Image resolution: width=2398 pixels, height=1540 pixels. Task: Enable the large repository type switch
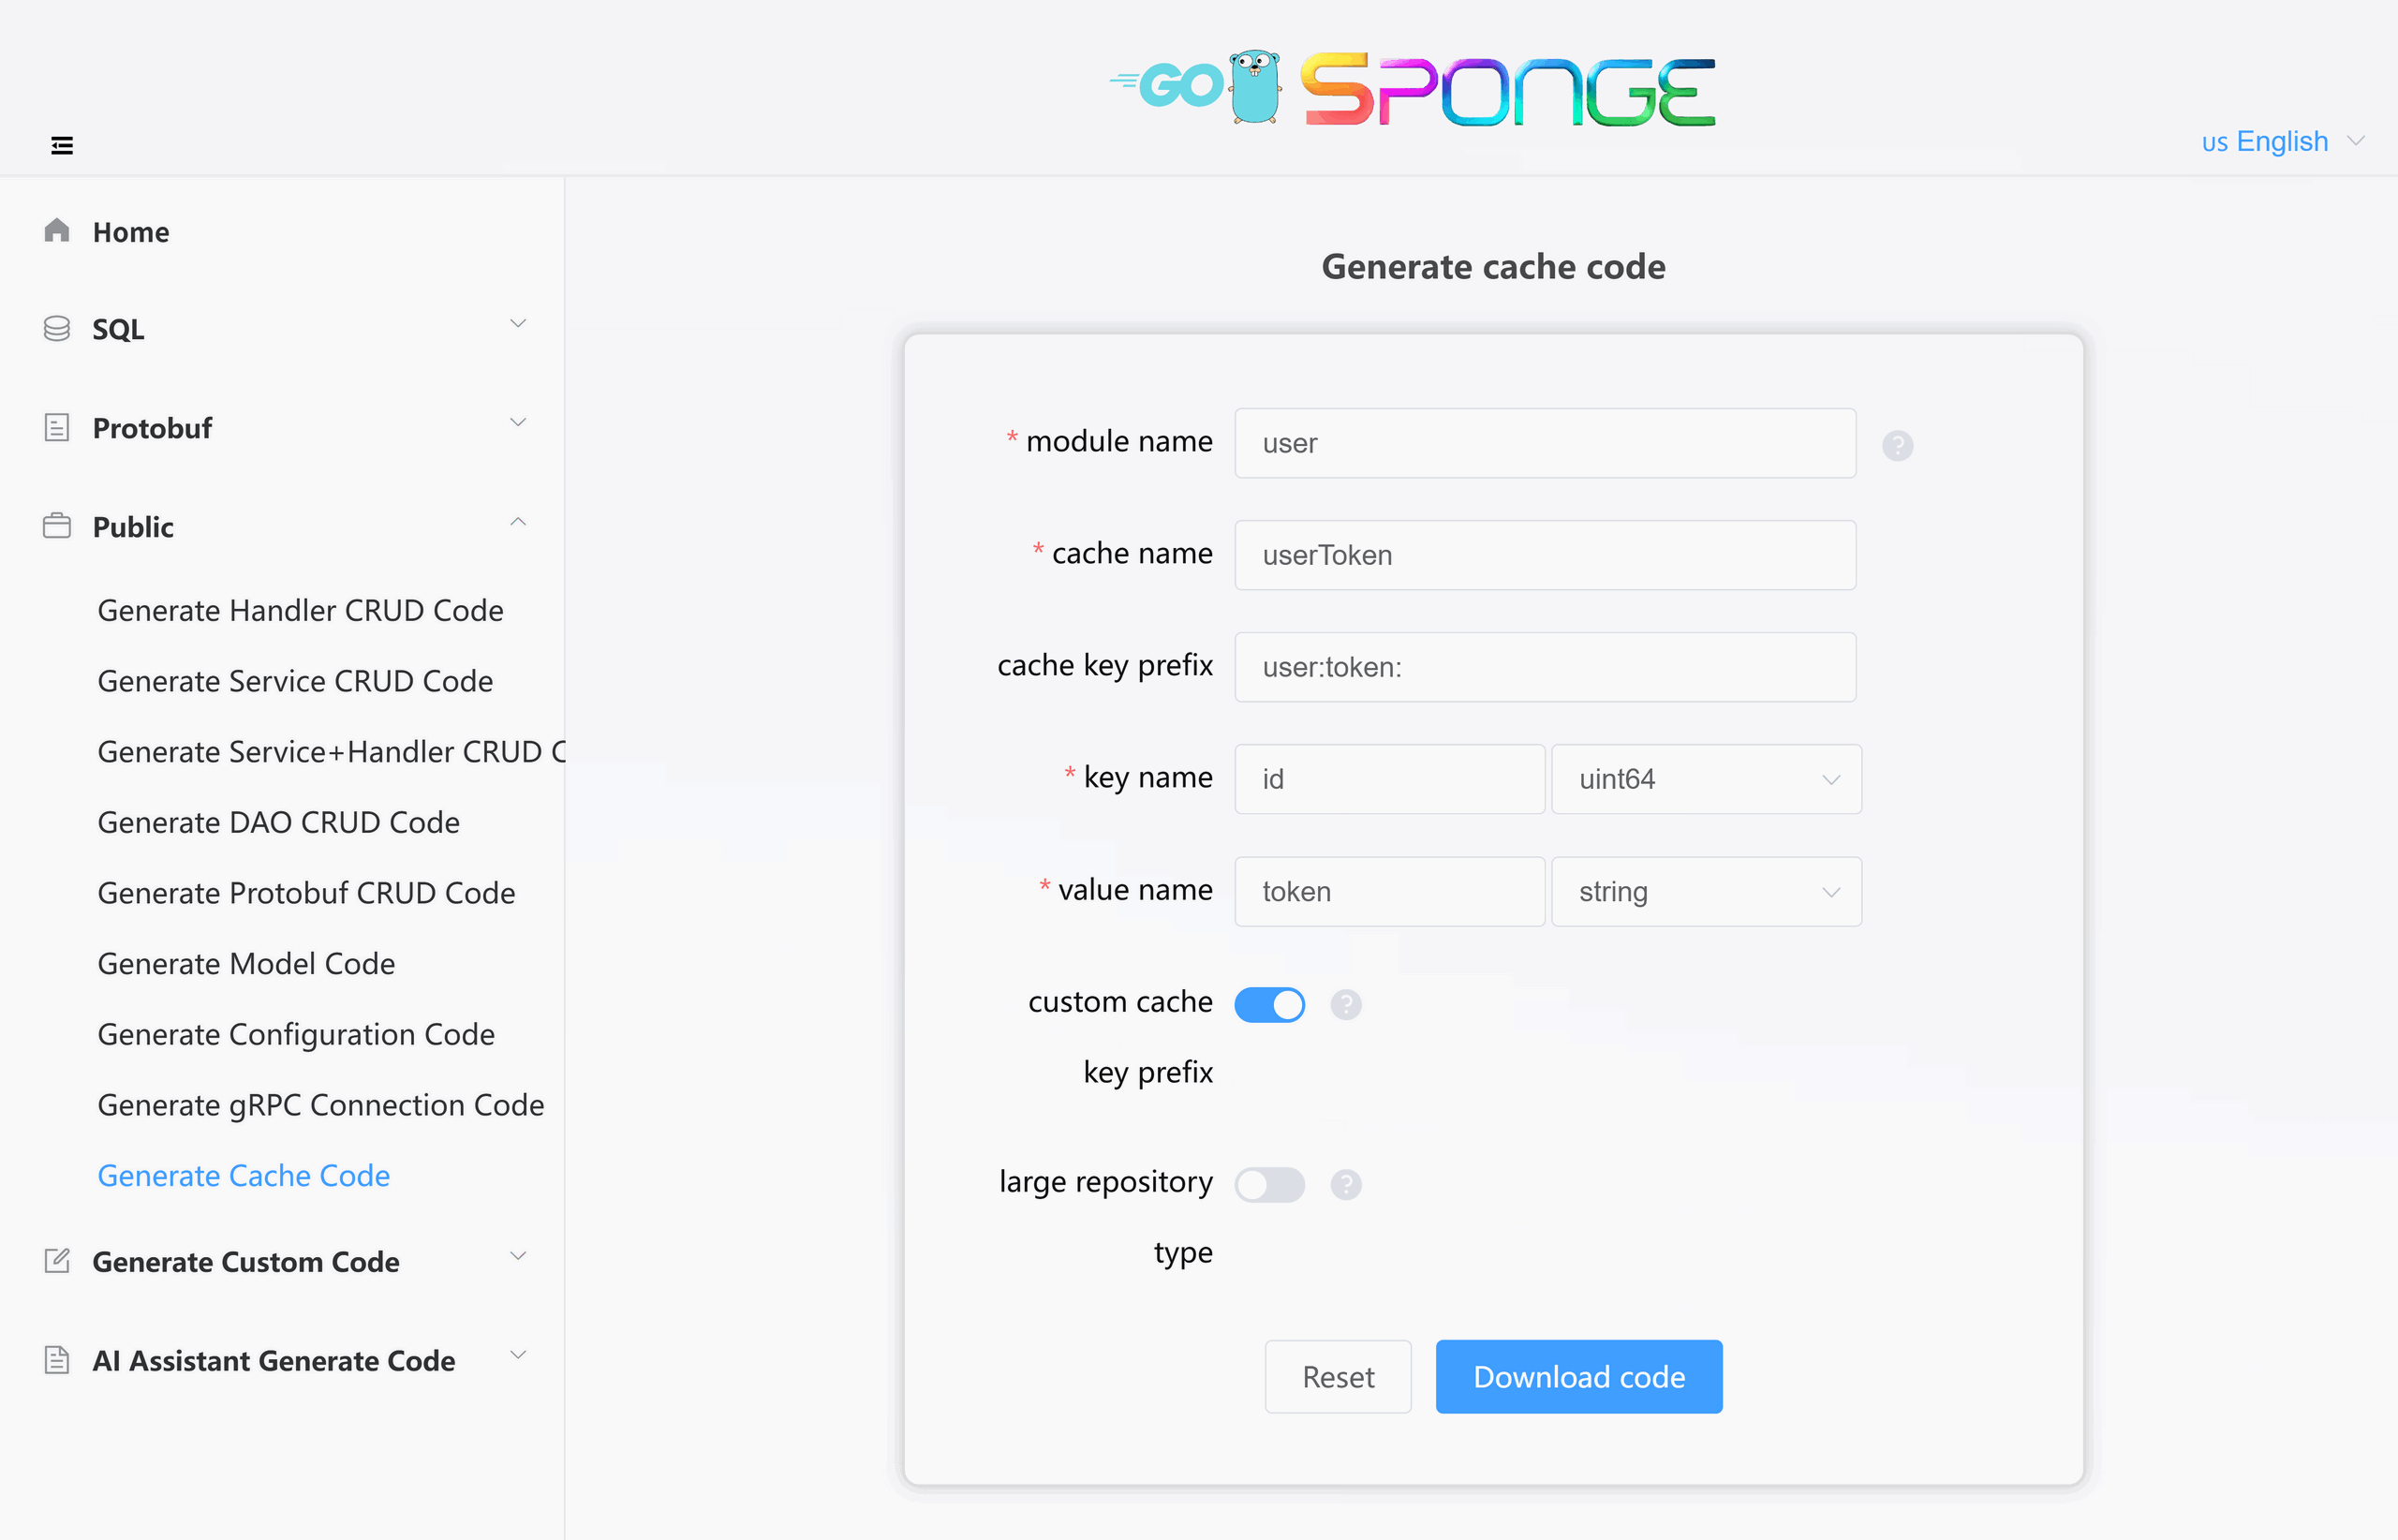1269,1185
